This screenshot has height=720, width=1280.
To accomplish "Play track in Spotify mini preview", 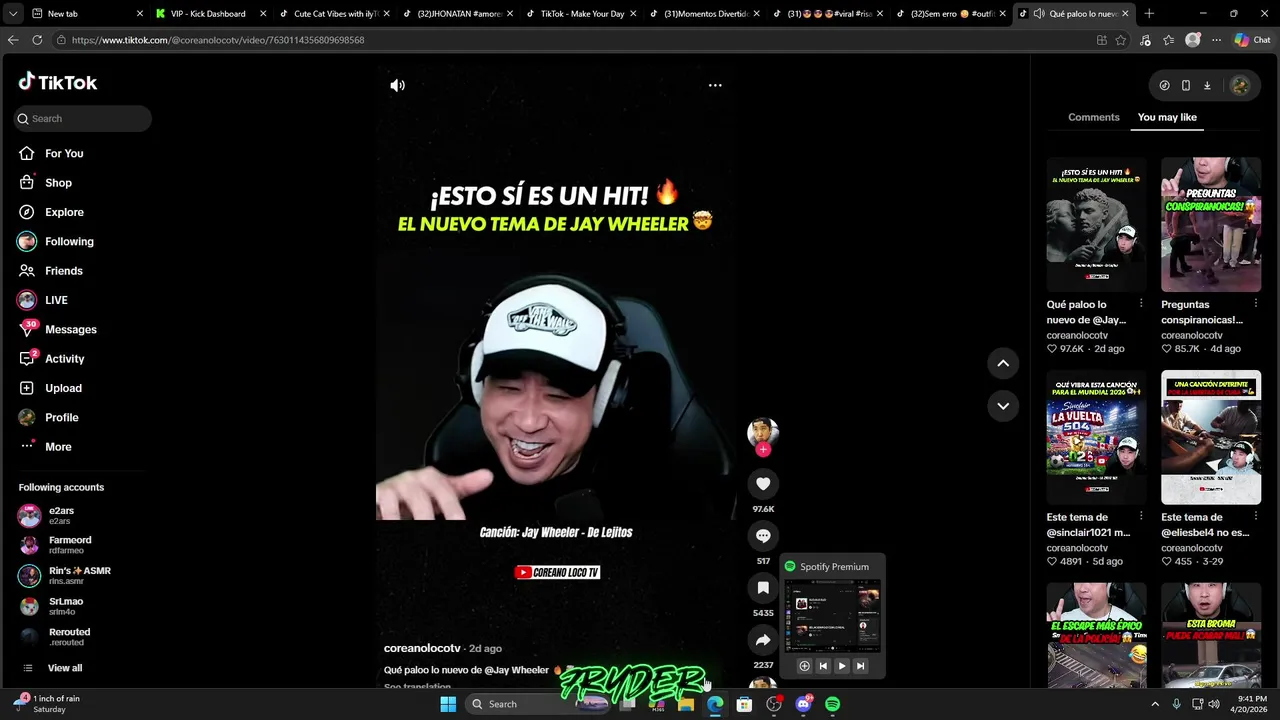I will [x=841, y=666].
